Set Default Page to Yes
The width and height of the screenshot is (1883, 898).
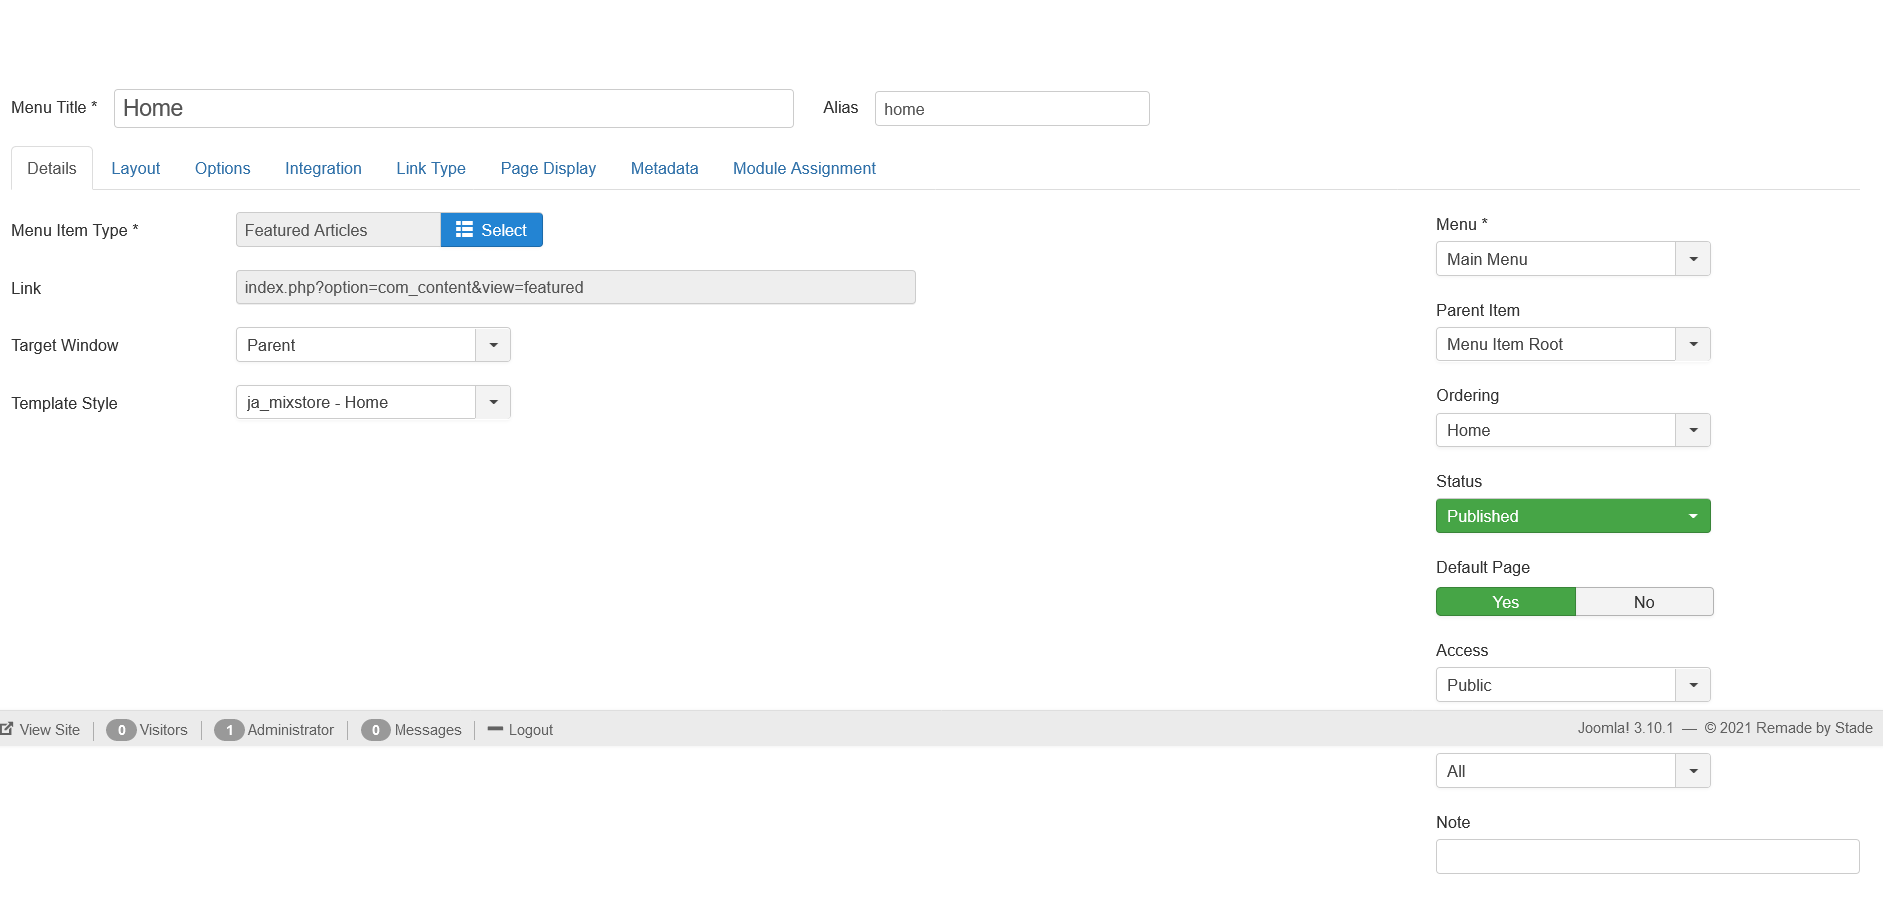click(1505, 602)
